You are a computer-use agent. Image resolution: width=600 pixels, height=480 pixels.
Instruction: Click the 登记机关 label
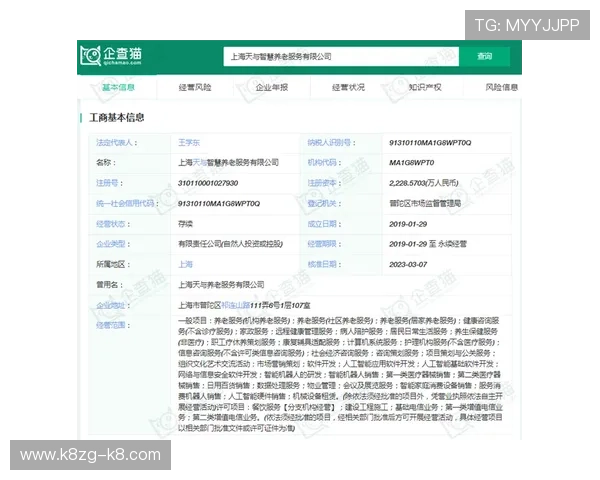click(x=324, y=203)
